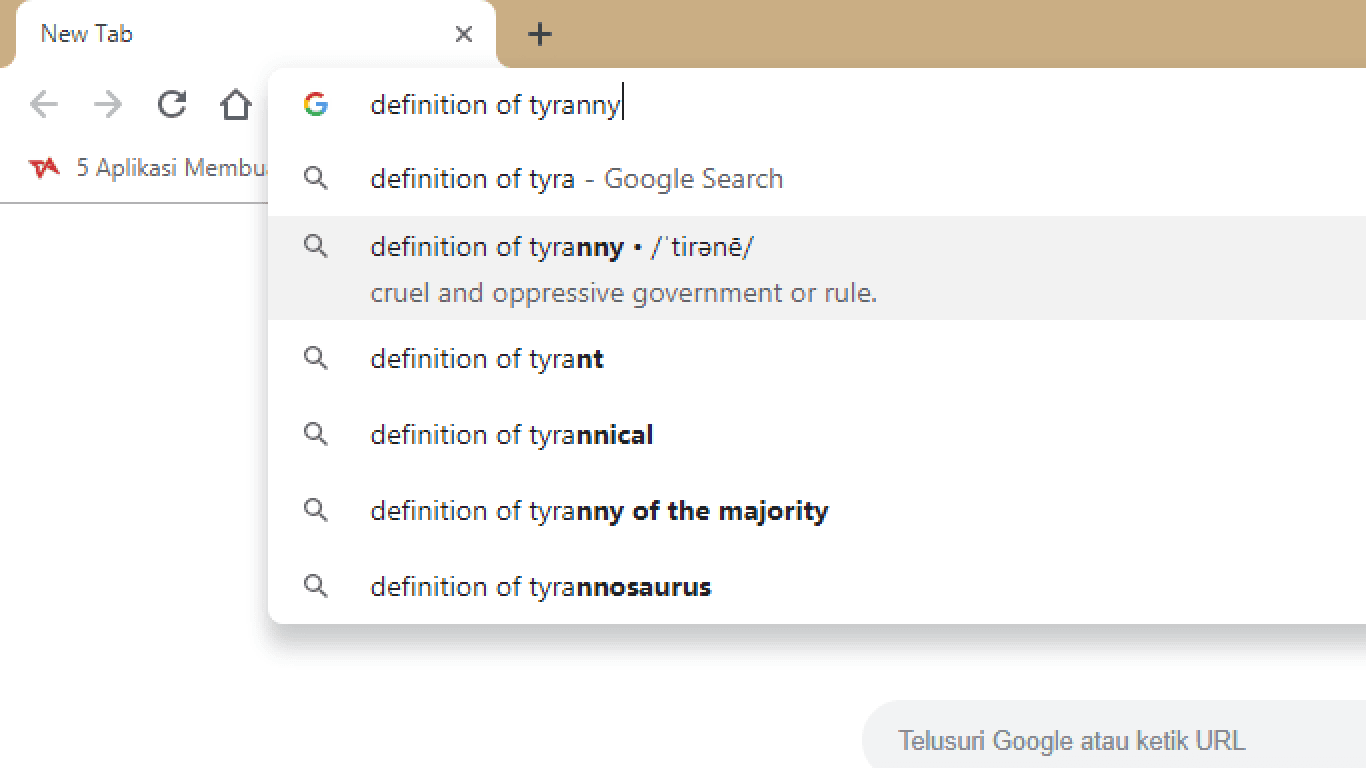Close the New Tab tab
The image size is (1366, 768).
[x=463, y=34]
